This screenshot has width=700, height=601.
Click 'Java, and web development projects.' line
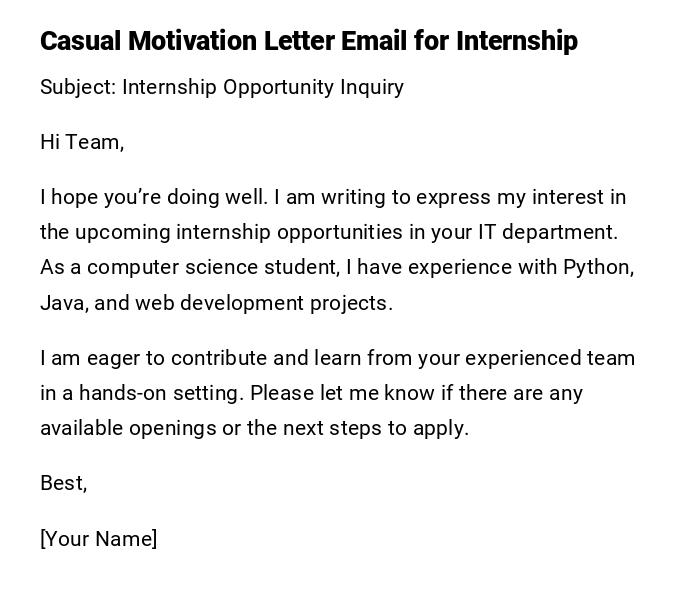coord(216,303)
